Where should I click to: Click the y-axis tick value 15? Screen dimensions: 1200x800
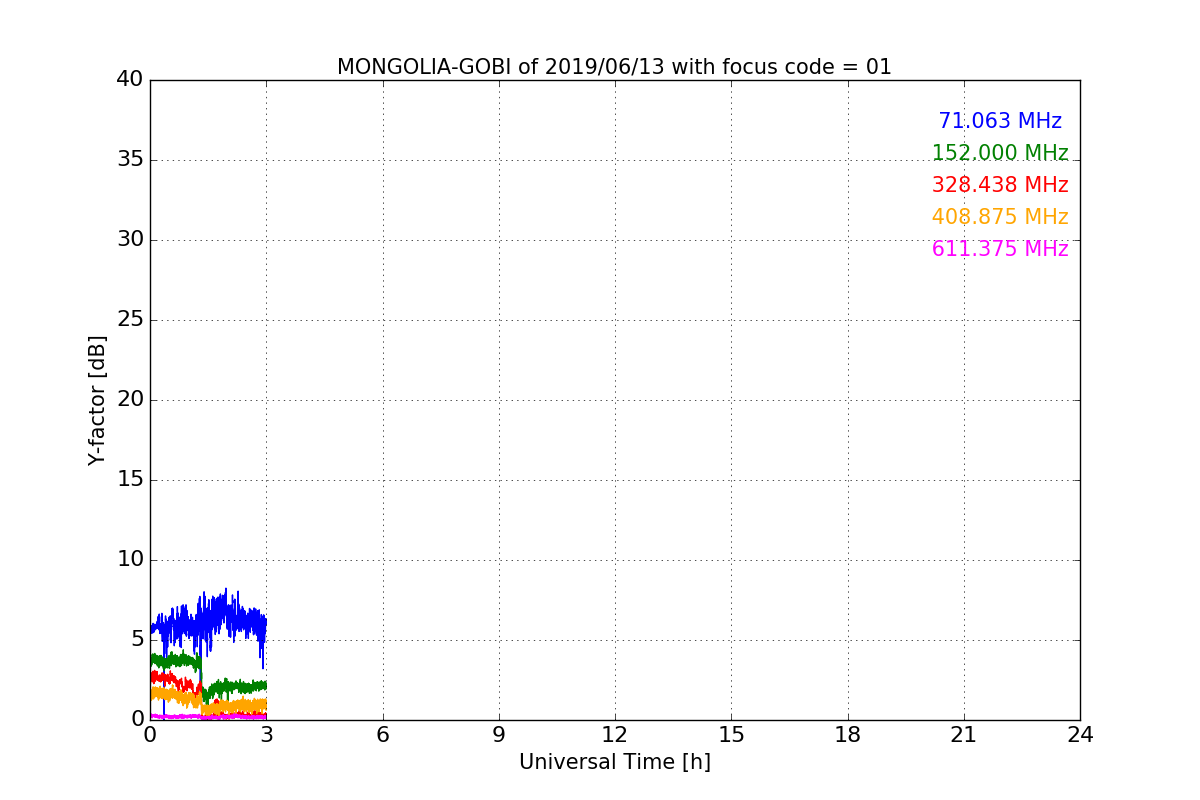[x=131, y=480]
